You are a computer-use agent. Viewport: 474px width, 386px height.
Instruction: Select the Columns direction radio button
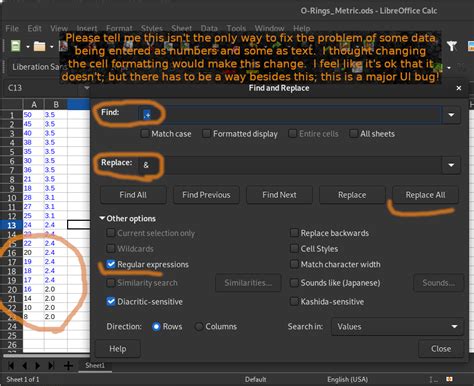(199, 326)
